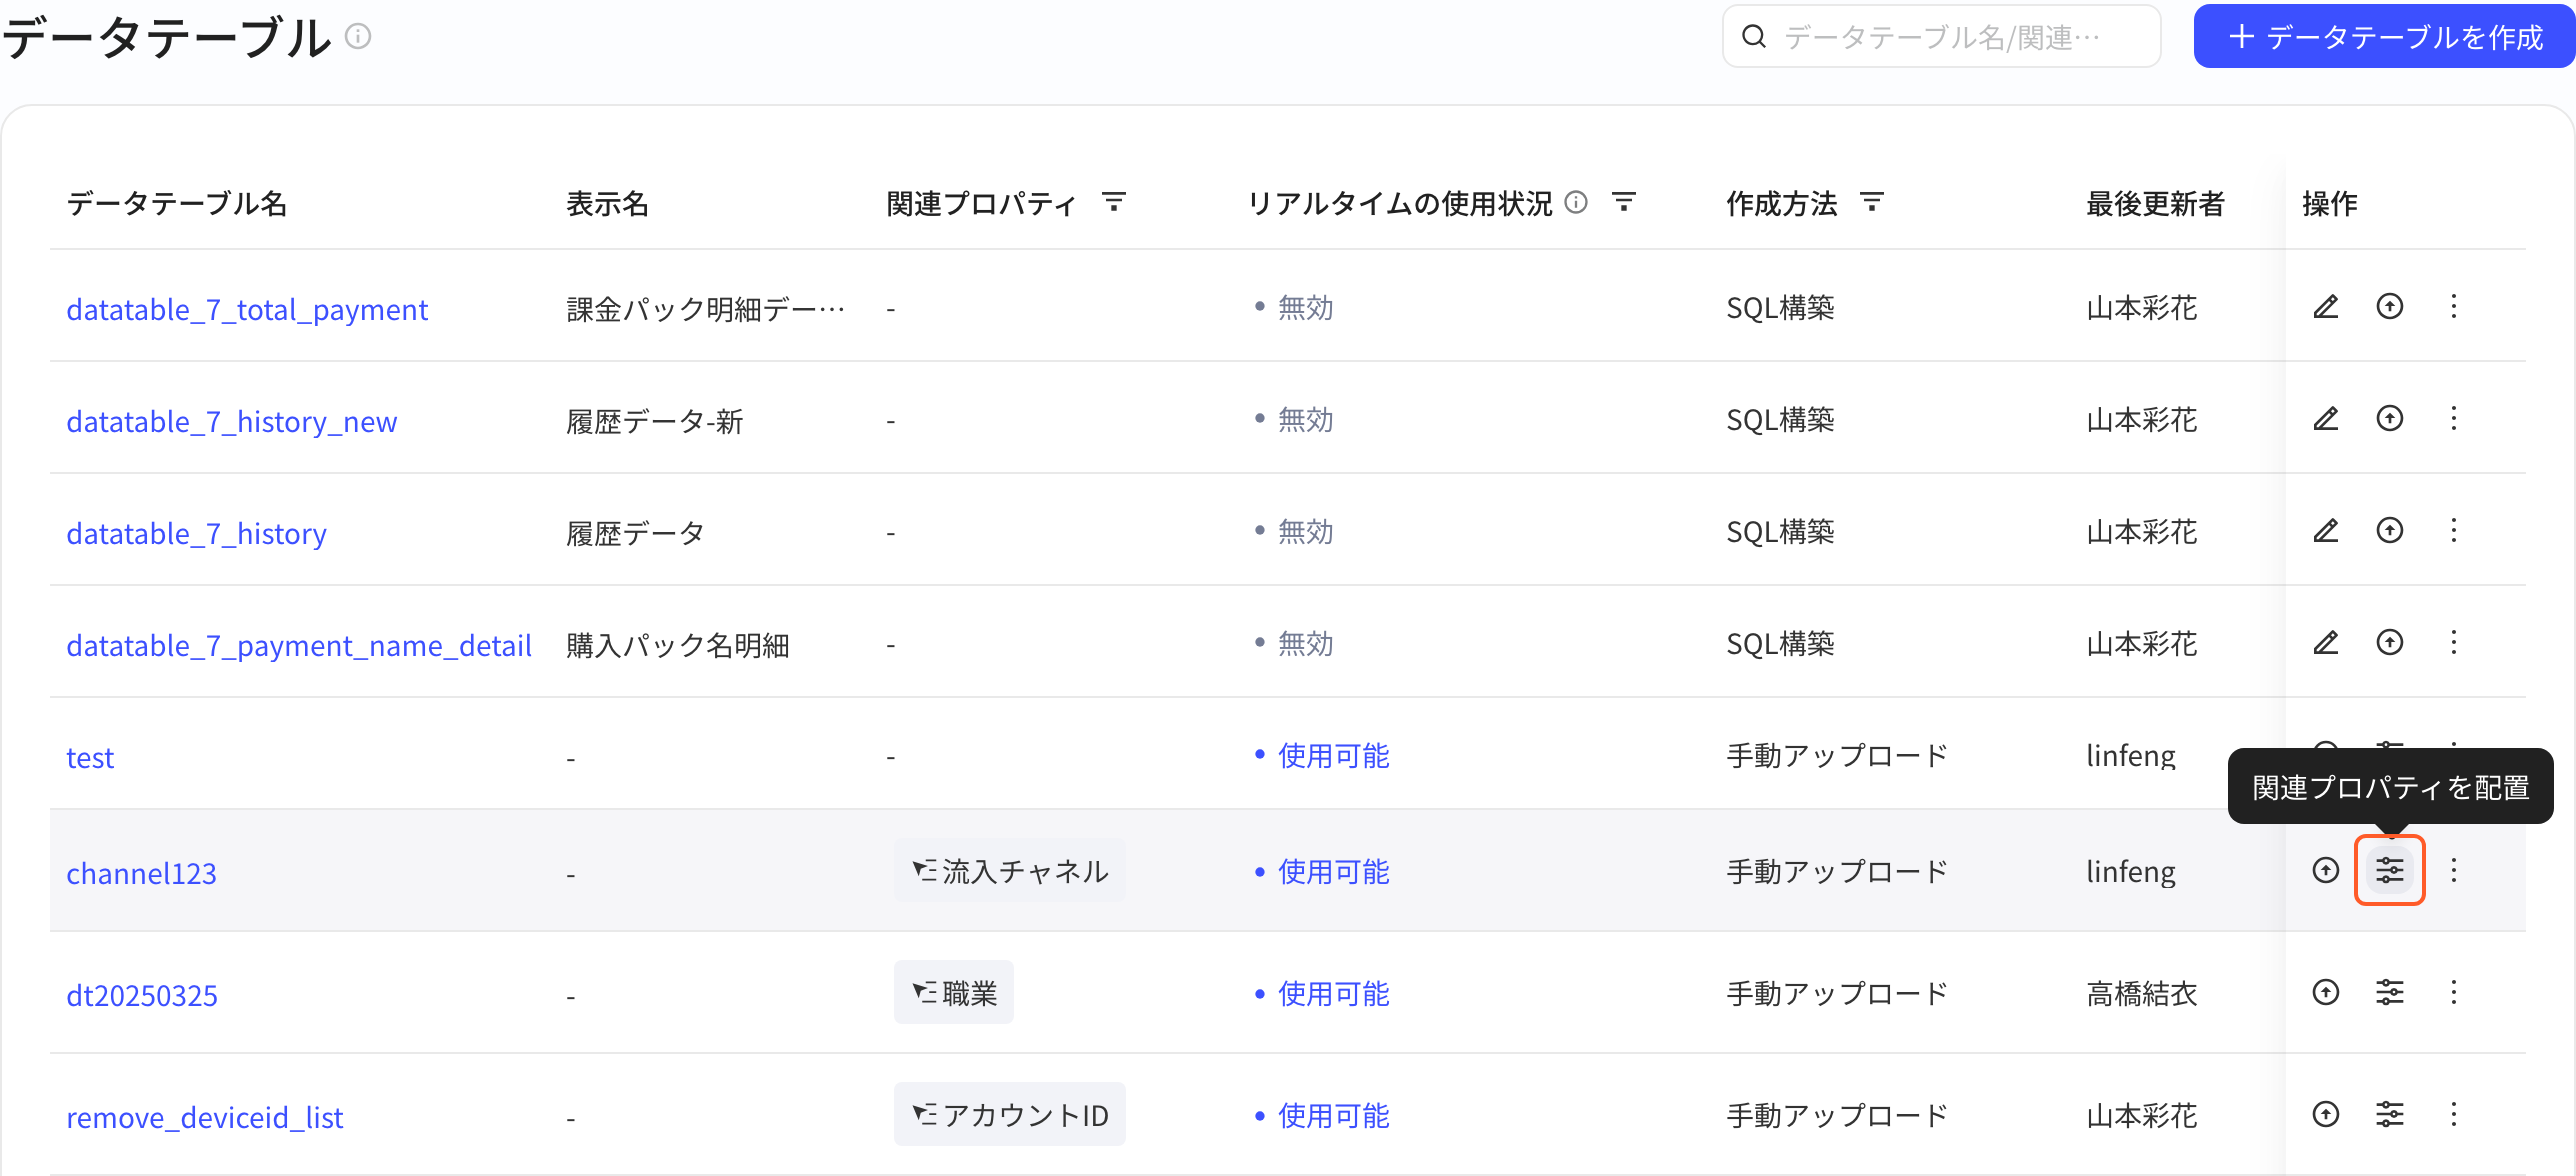Configure related properties for remove_deviceid_list
2576x1176 pixels.
2390,1114
